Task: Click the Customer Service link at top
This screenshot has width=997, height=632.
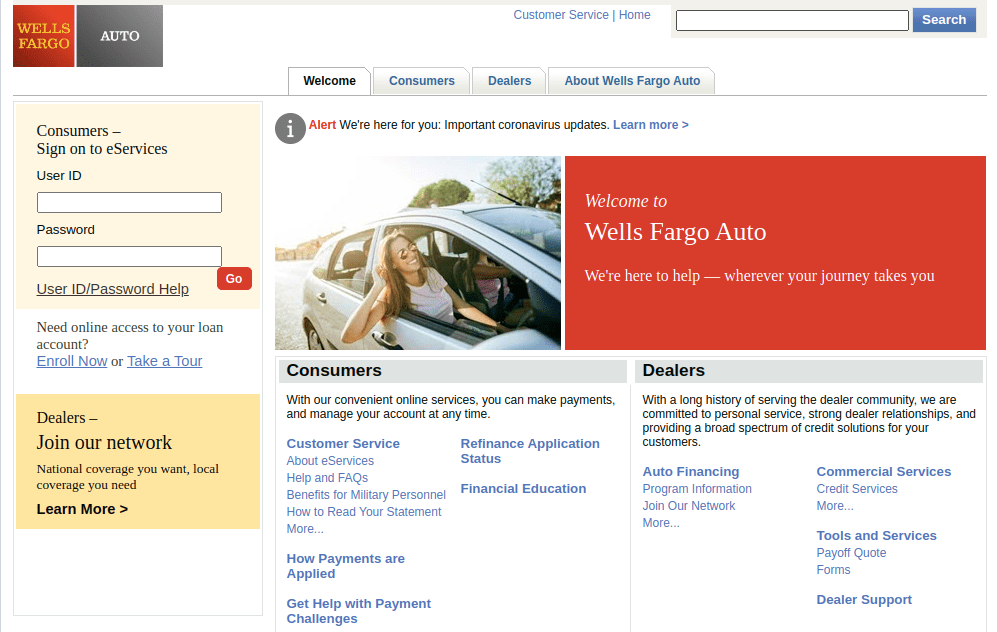Action: pos(561,15)
